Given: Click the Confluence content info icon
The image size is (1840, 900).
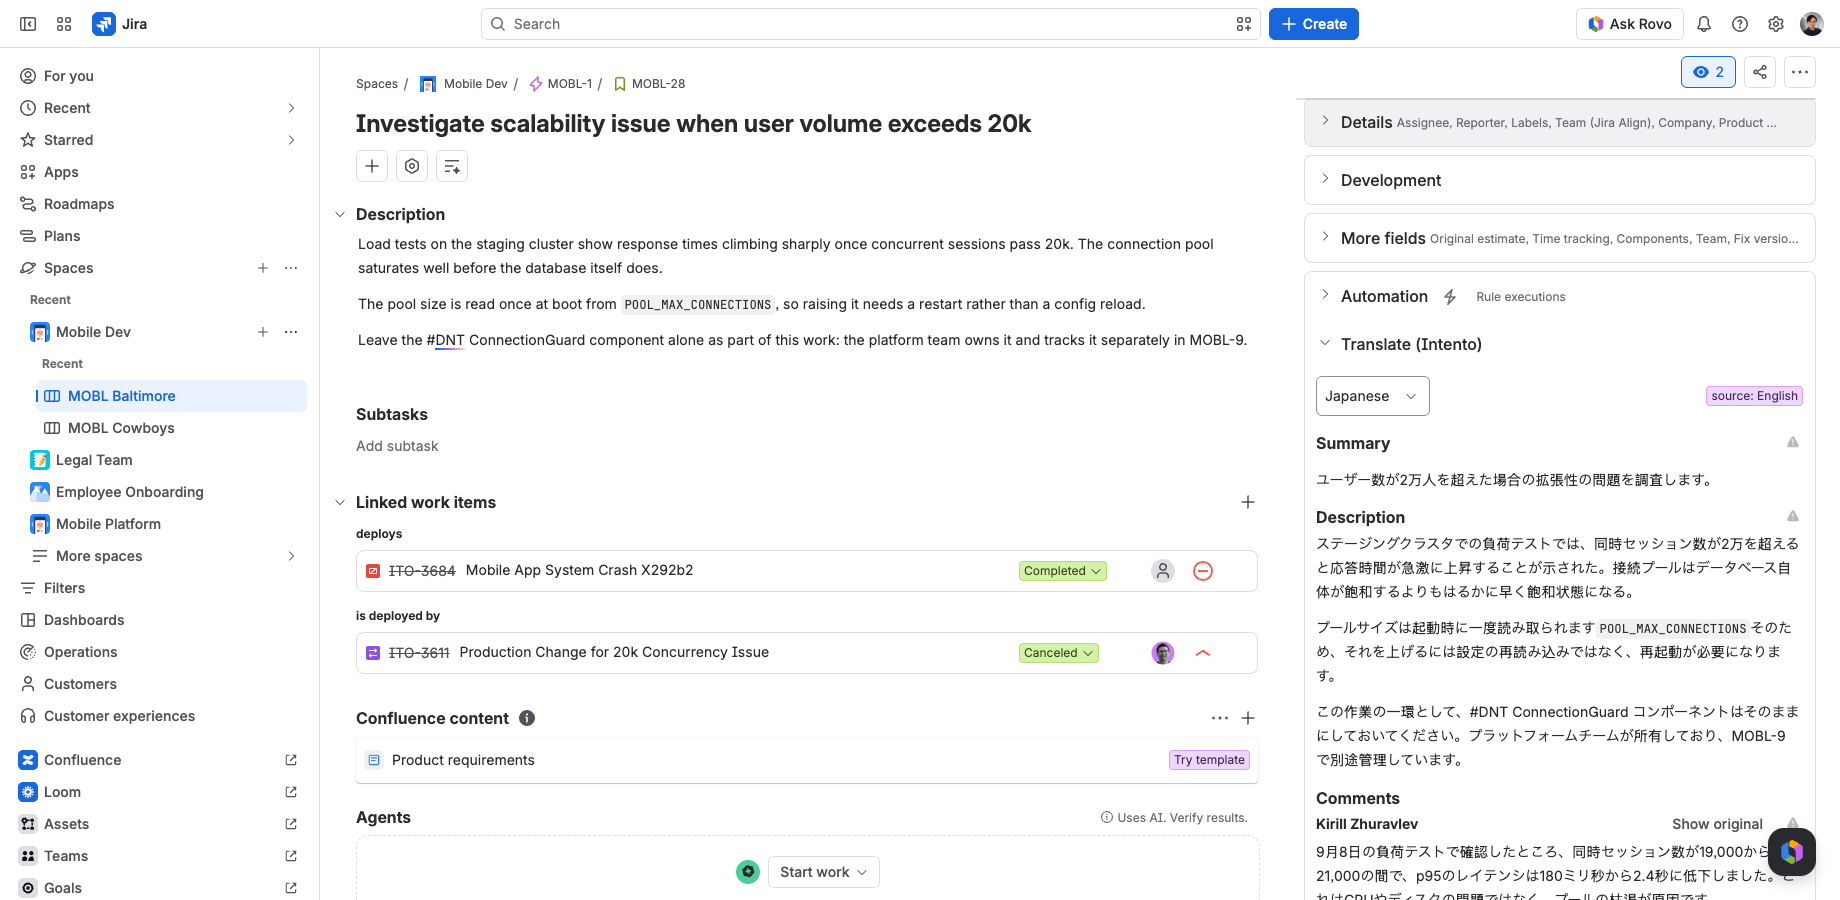Looking at the screenshot, I should pos(527,718).
